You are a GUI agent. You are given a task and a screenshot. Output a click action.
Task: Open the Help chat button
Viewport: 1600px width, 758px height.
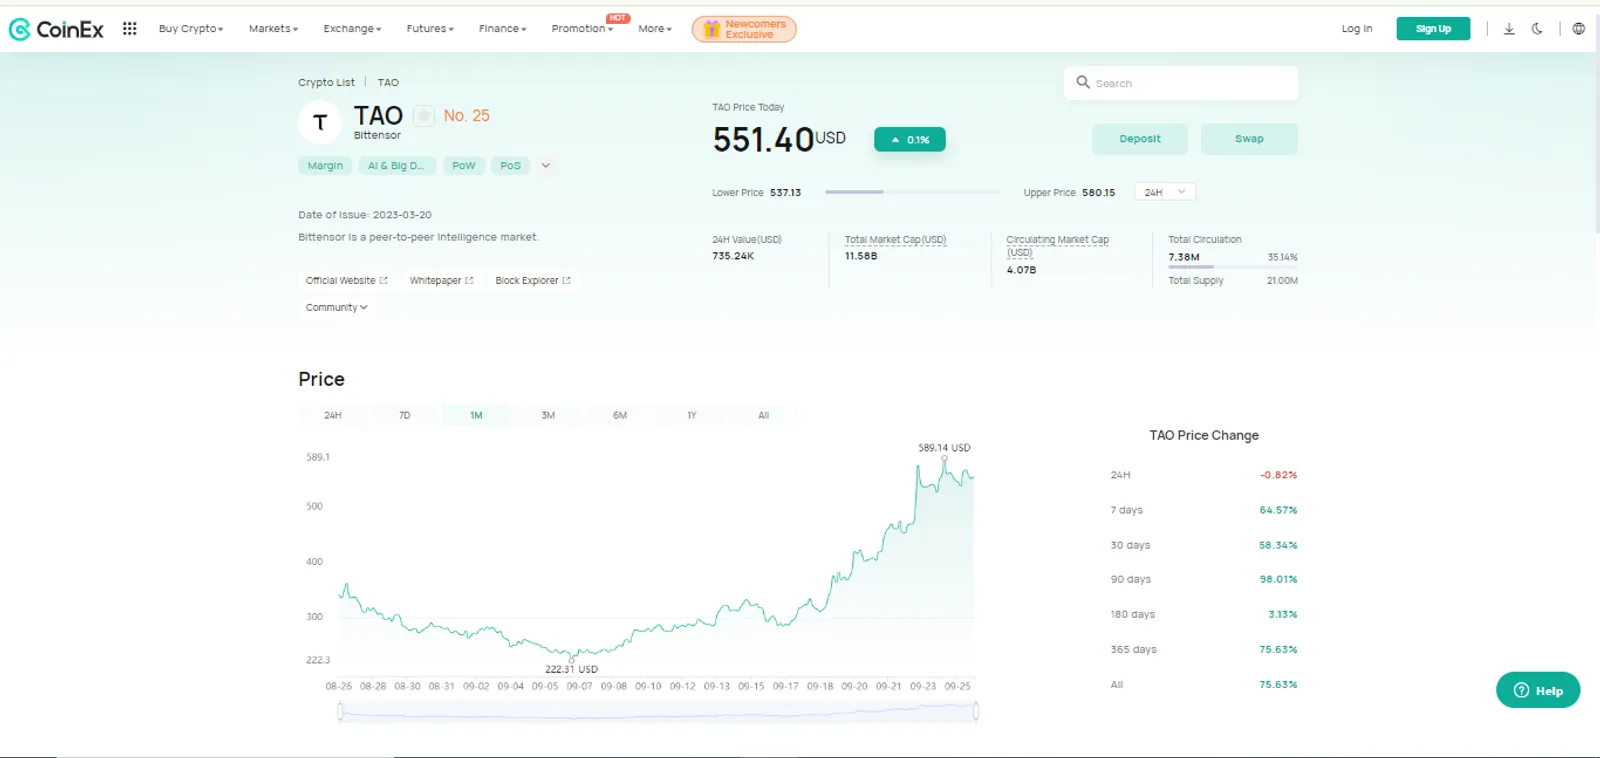(1538, 690)
